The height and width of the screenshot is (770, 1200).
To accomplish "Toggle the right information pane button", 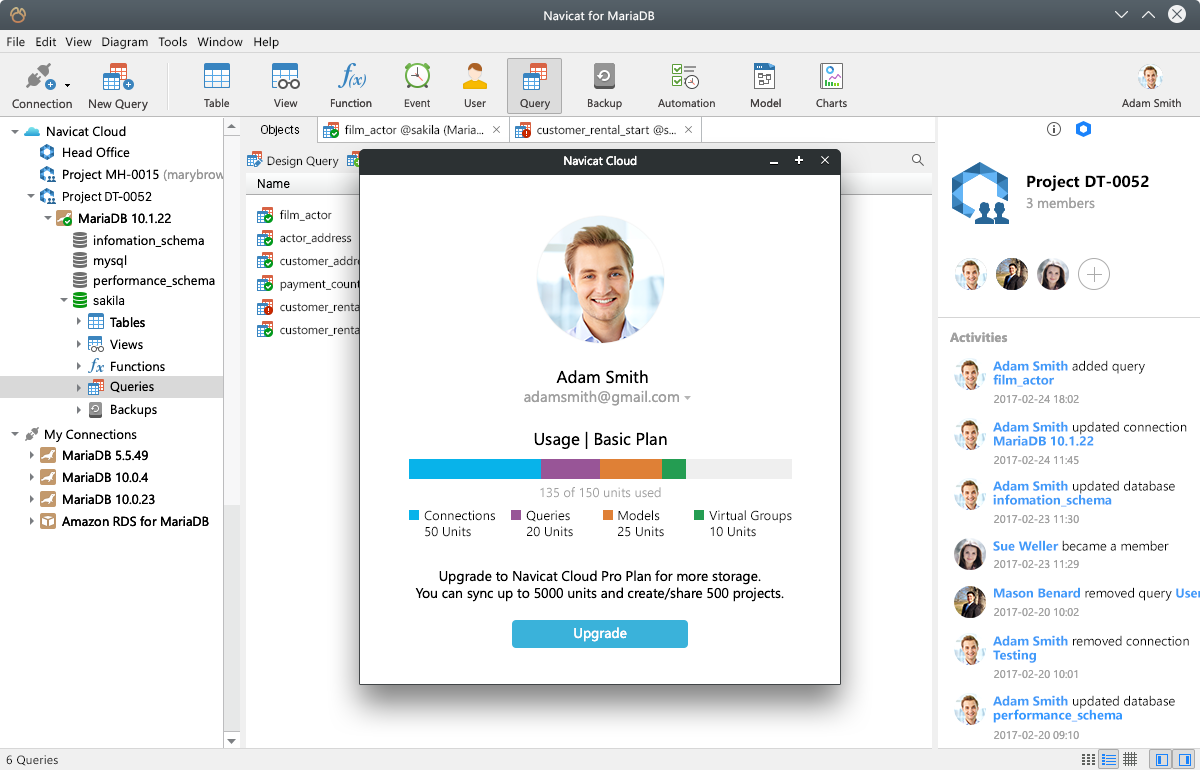I will point(1182,760).
